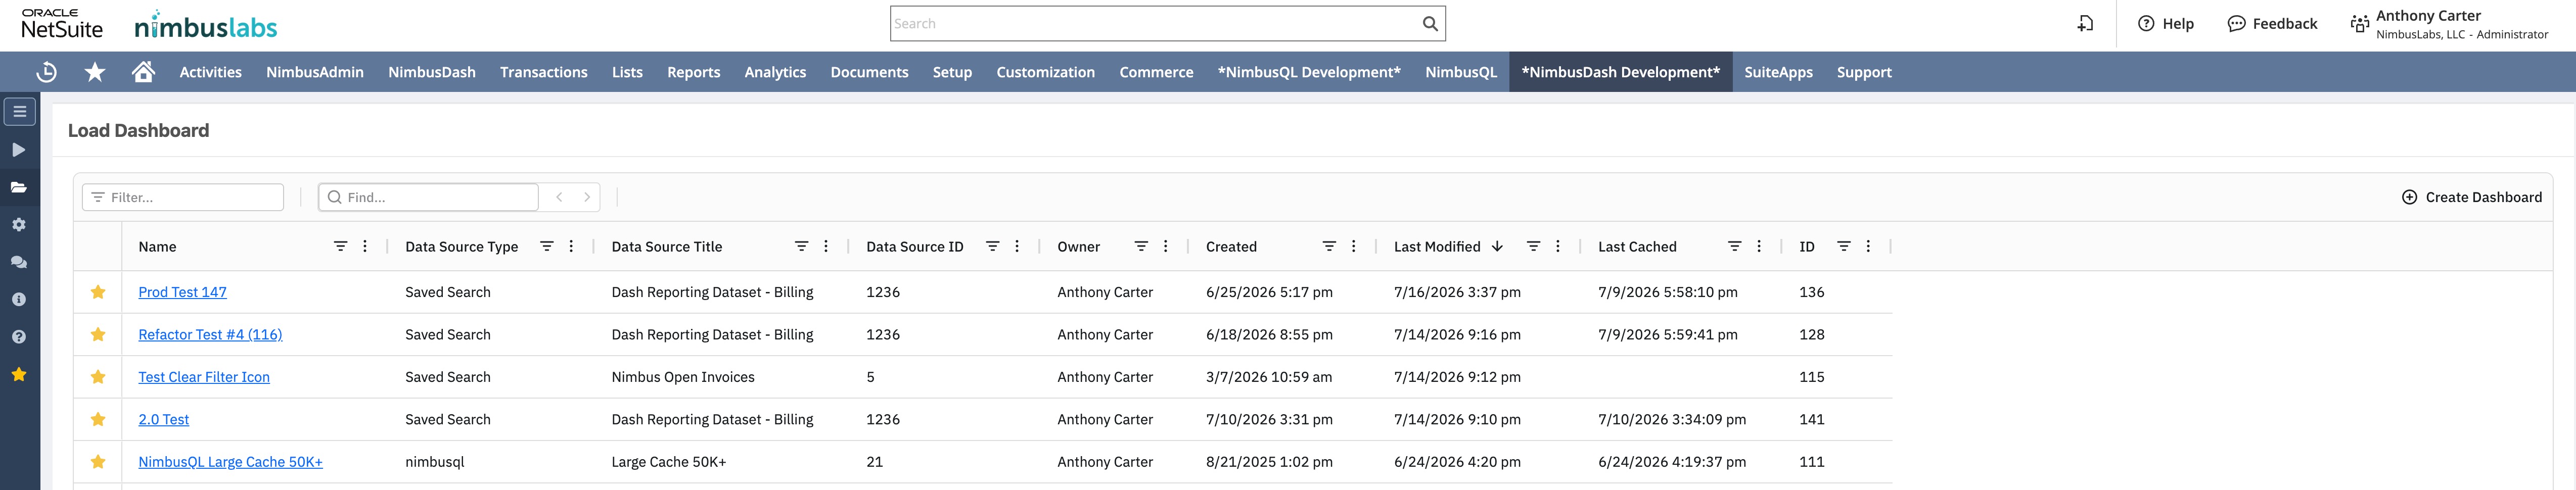Click the Feedback link
This screenshot has height=490, width=2576.
[2272, 24]
